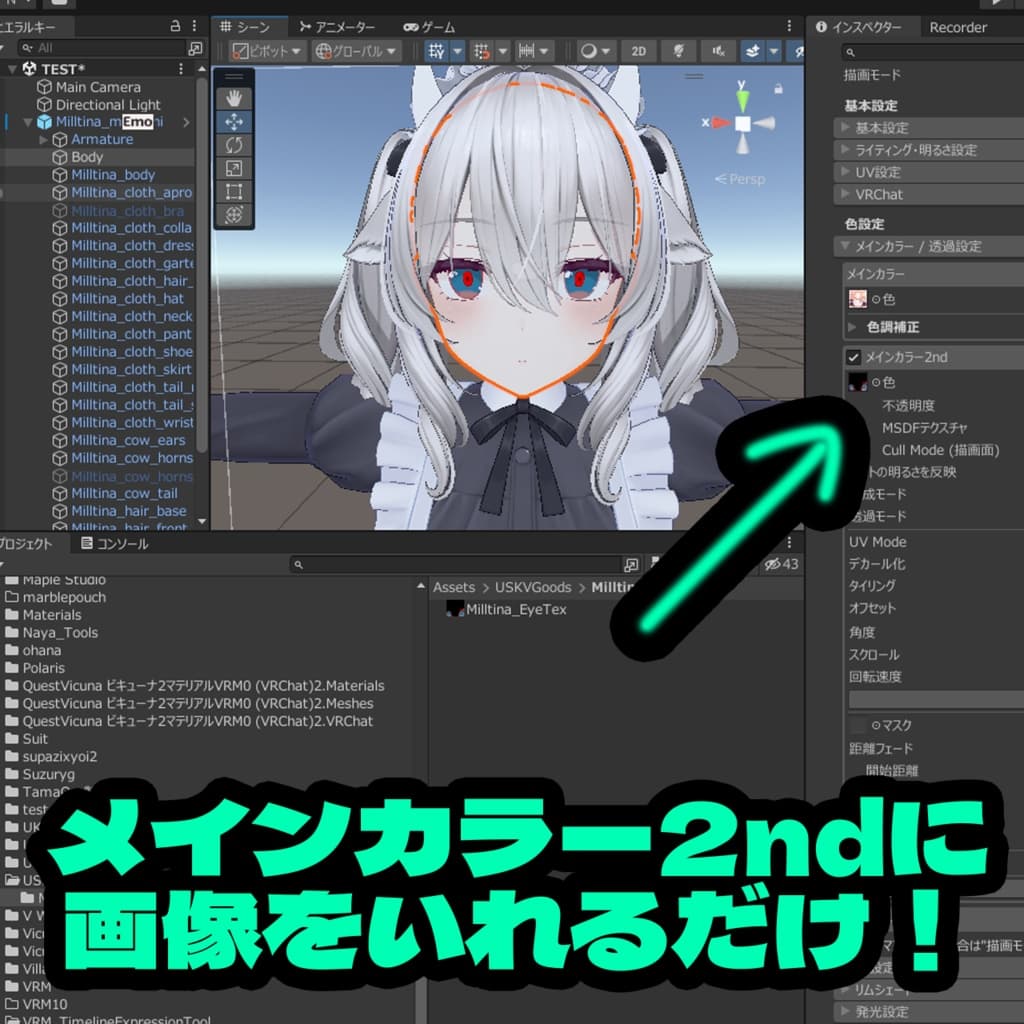Viewport: 1024px width, 1024px height.
Task: Switch Persp projection label
Action: 740,179
